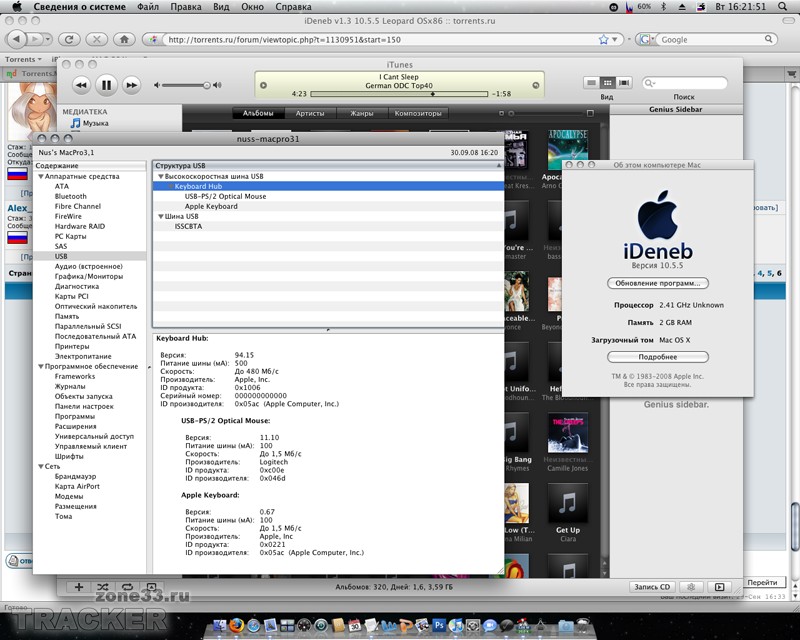This screenshot has height=640, width=800.
Task: Skip to previous track in iTunes
Action: (81, 85)
